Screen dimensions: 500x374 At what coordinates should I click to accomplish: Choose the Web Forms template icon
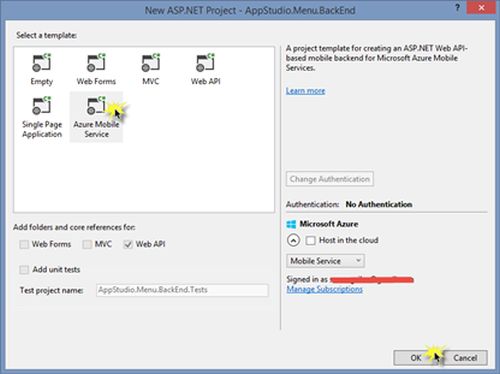coord(96,63)
